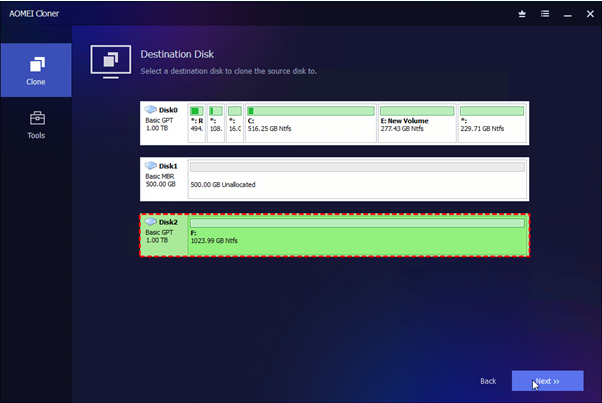Click the Destination Disk header icon
The height and width of the screenshot is (403, 602).
pyautogui.click(x=110, y=59)
